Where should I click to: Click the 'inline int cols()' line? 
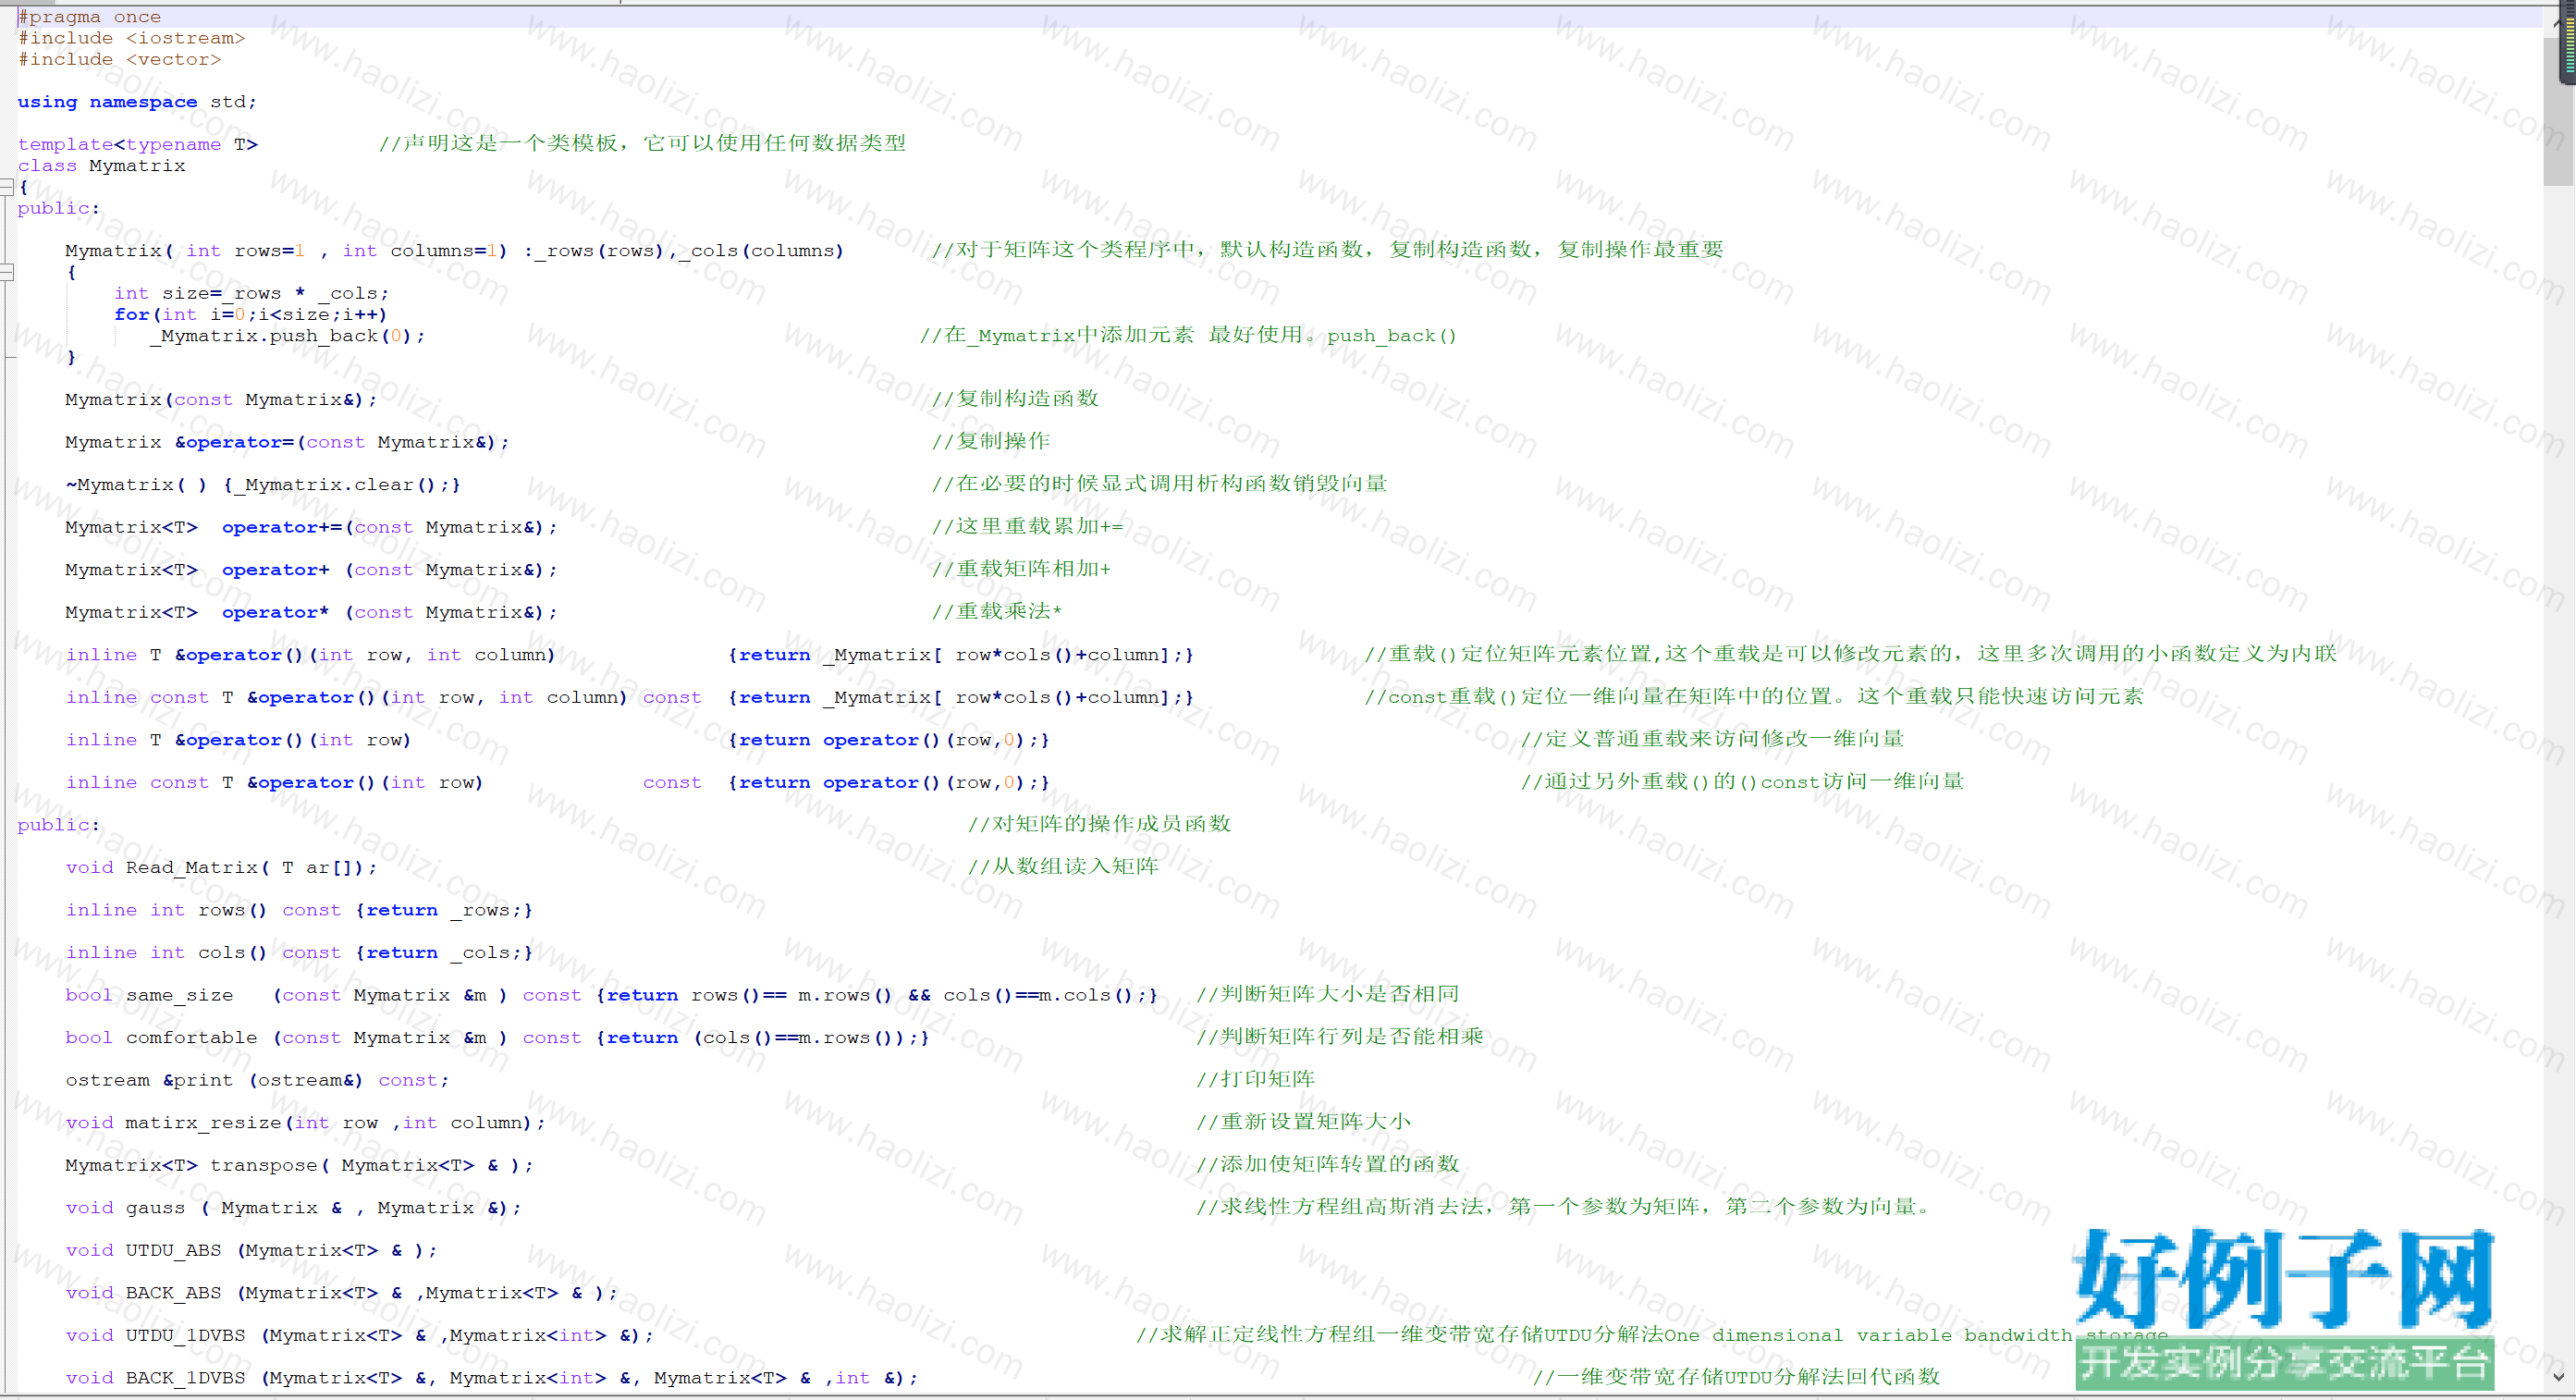click(299, 953)
